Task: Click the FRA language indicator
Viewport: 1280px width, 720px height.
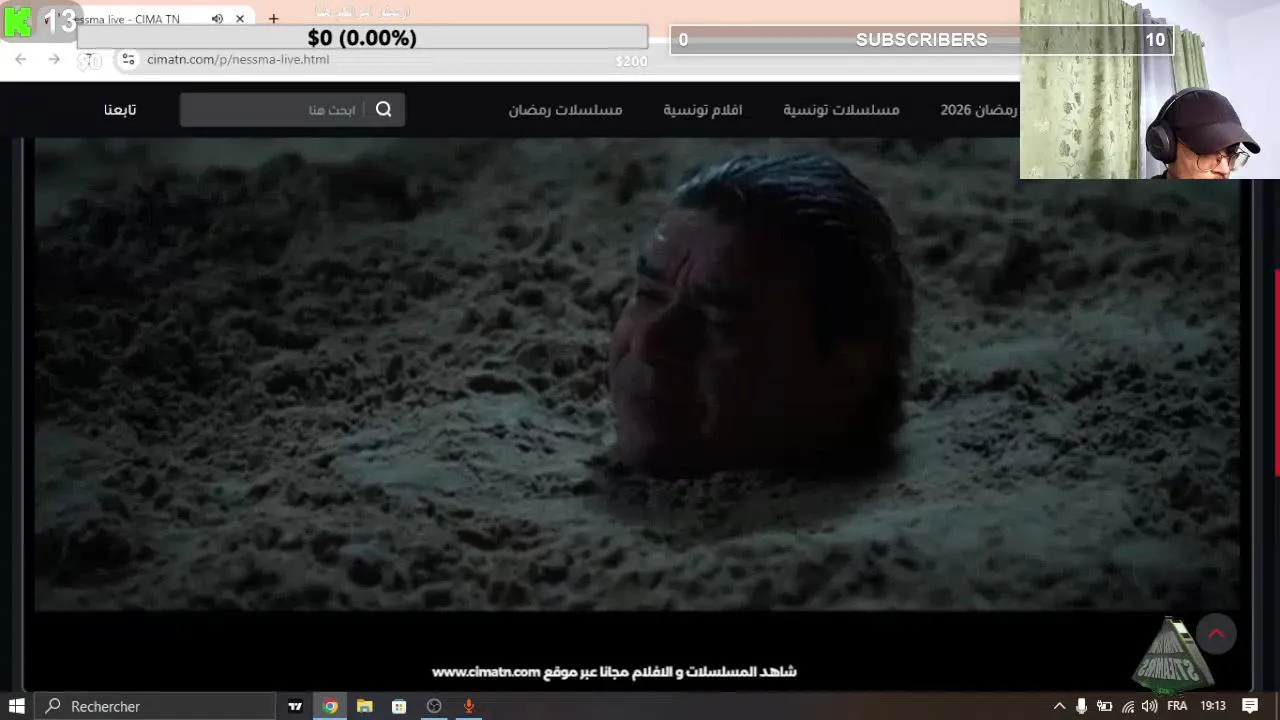Action: 1177,706
